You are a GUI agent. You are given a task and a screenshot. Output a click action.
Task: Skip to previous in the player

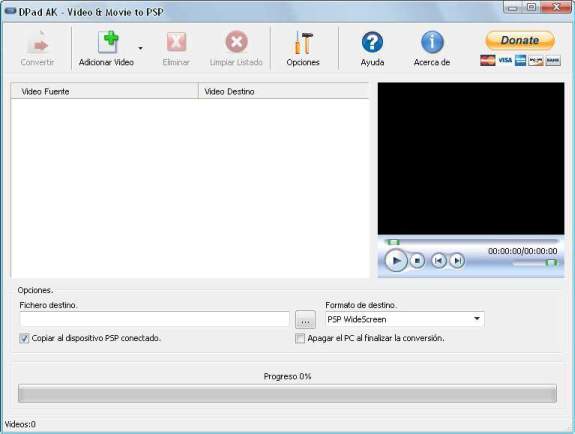pyautogui.click(x=438, y=260)
